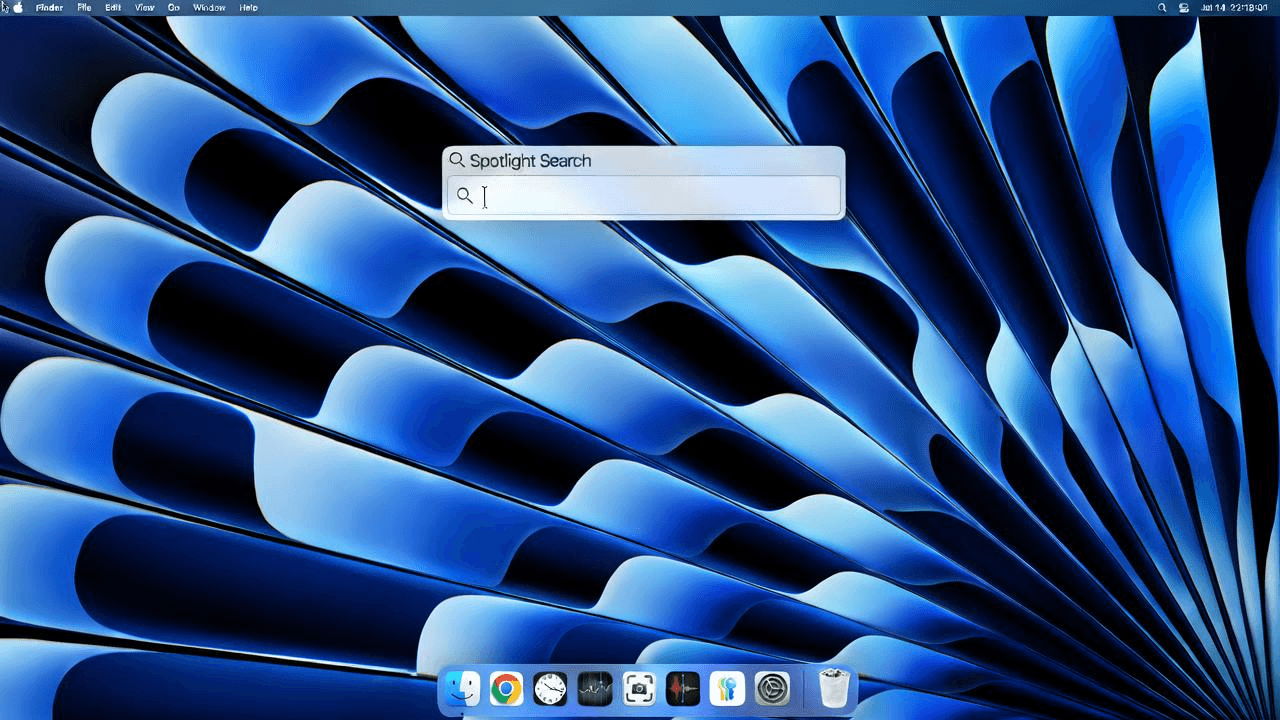Image resolution: width=1280 pixels, height=720 pixels.
Task: Open the Go menu
Action: (174, 7)
